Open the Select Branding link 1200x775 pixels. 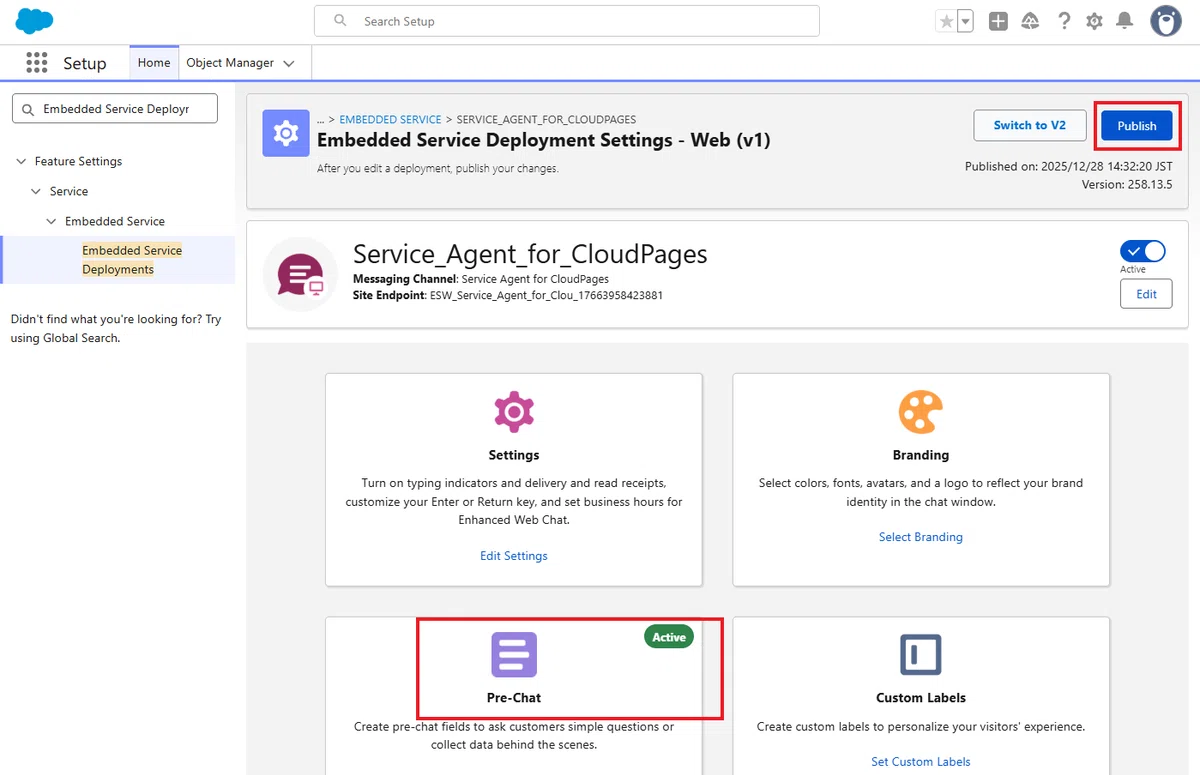point(921,537)
